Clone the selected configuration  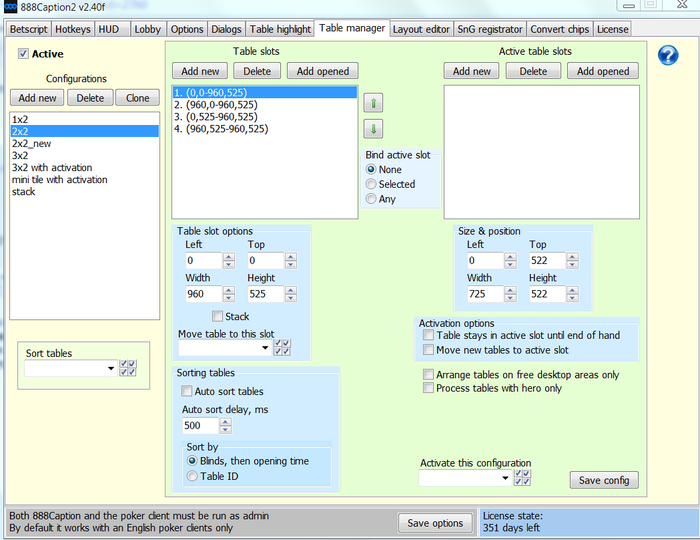(138, 98)
